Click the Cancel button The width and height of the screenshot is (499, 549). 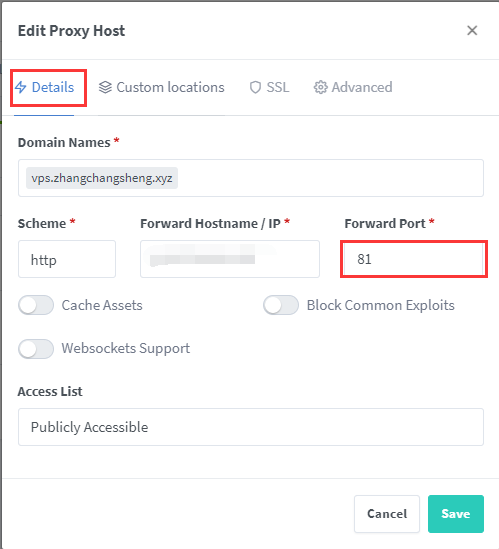coord(387,514)
